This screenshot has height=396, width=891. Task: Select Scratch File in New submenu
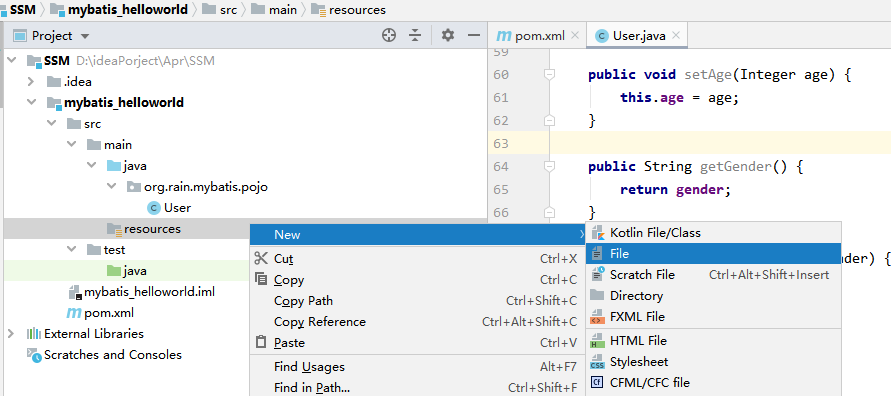[714, 274]
